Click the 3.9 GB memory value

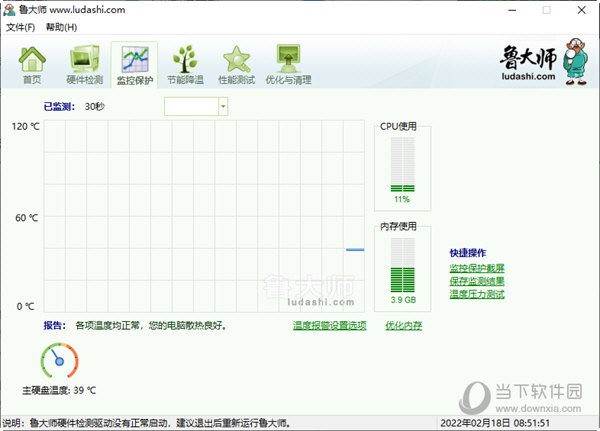(403, 300)
